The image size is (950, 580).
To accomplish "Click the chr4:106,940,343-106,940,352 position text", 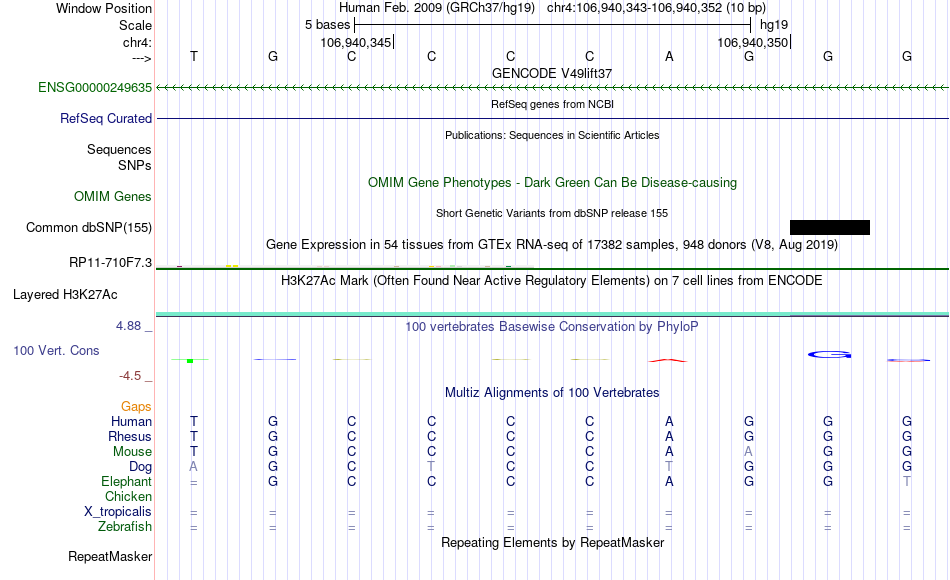I will pos(656,8).
